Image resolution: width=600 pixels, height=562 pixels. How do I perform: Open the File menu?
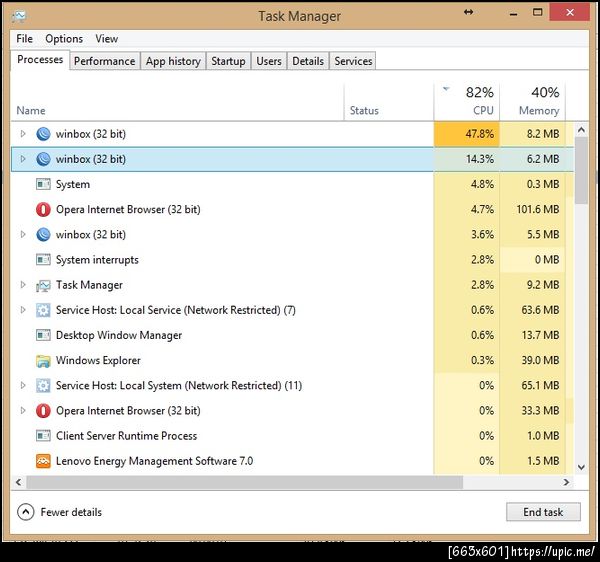[x=24, y=39]
